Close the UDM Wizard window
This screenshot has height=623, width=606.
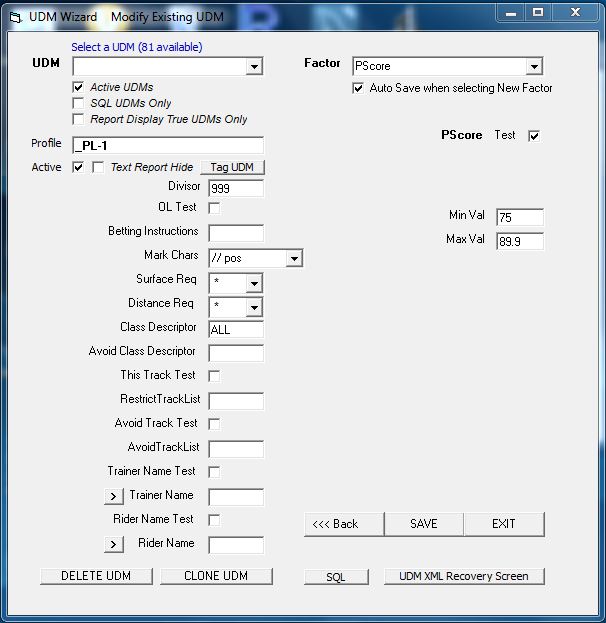(x=575, y=13)
